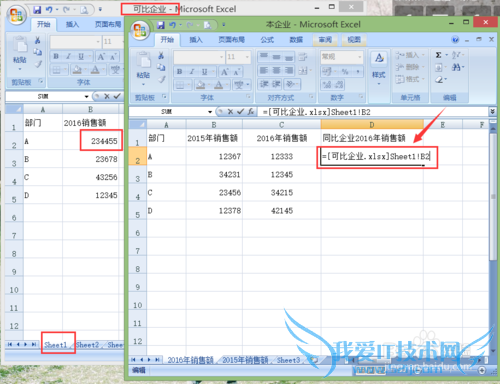Click 插入 button in cells group

click(x=410, y=55)
